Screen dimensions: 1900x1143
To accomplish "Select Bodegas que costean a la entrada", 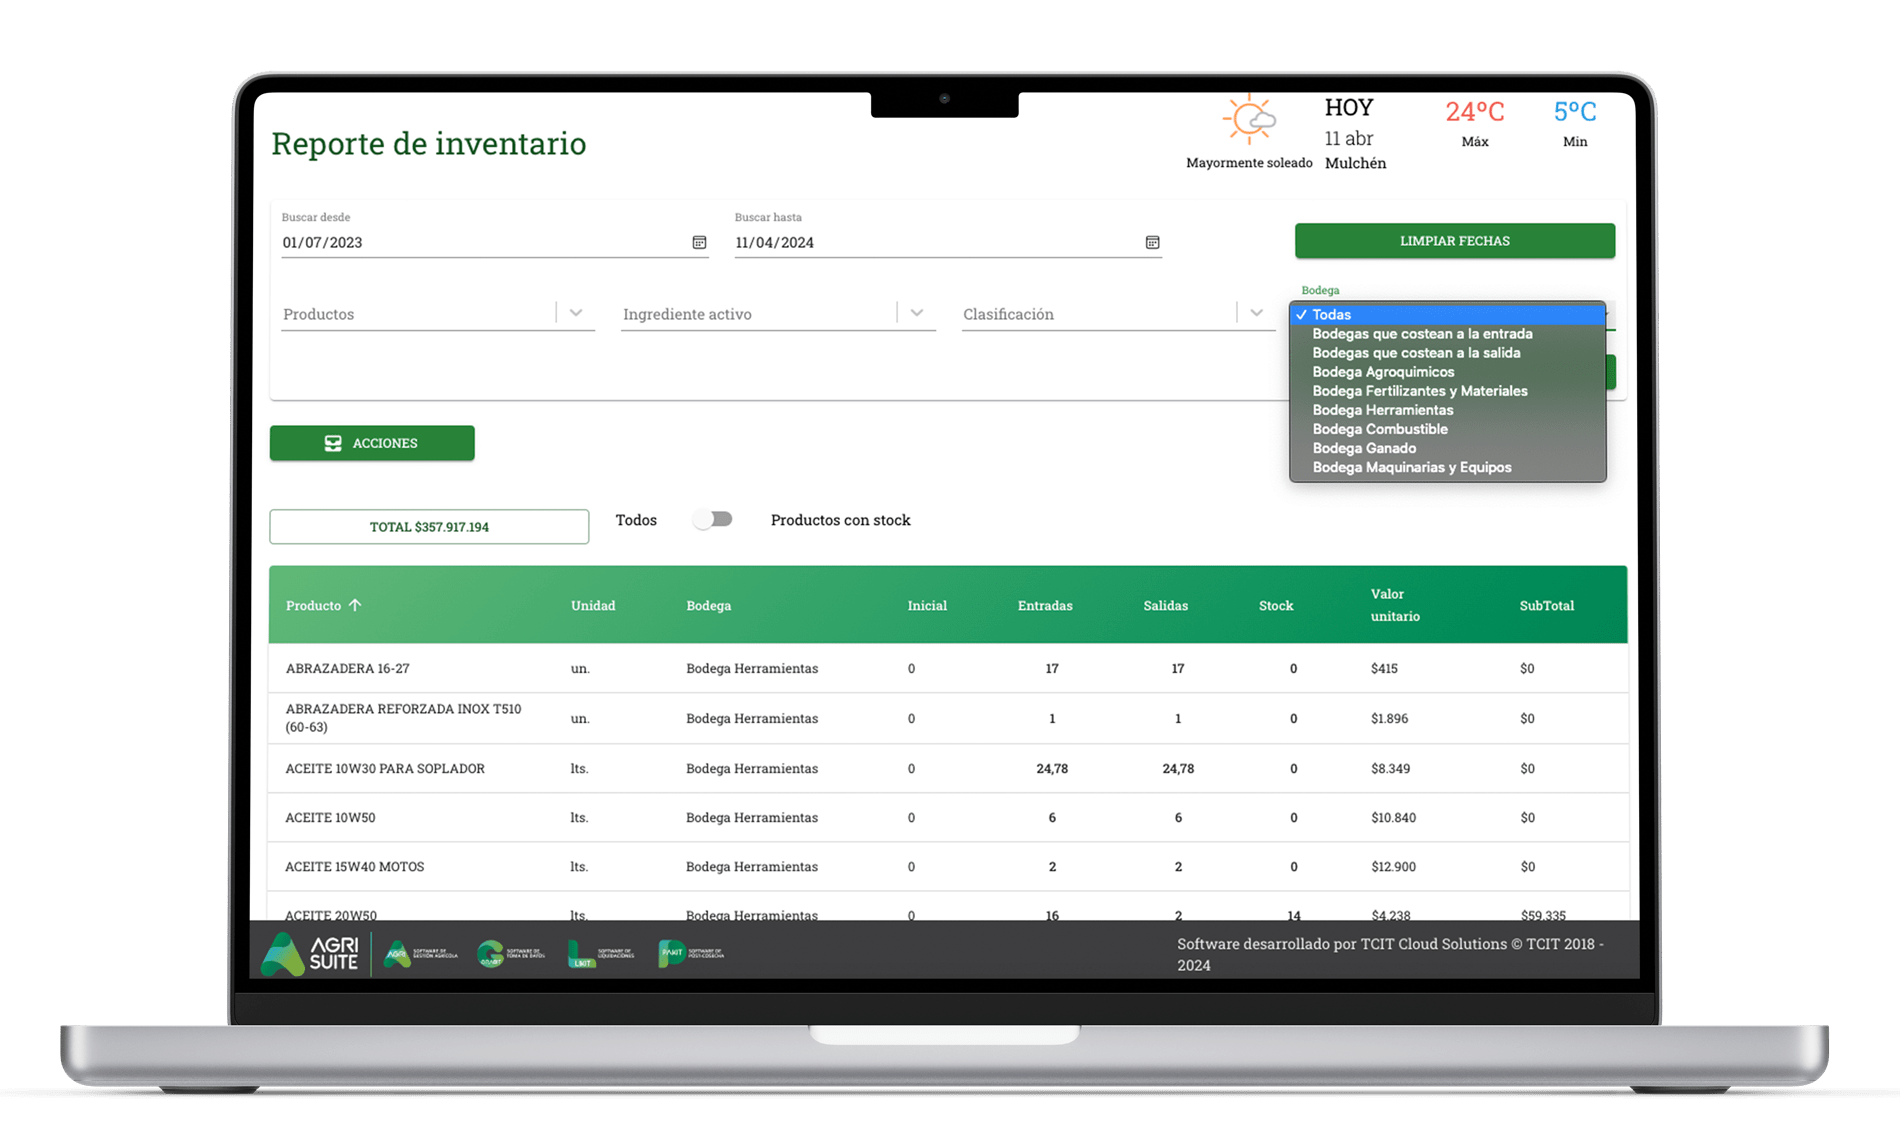I will 1448,334.
